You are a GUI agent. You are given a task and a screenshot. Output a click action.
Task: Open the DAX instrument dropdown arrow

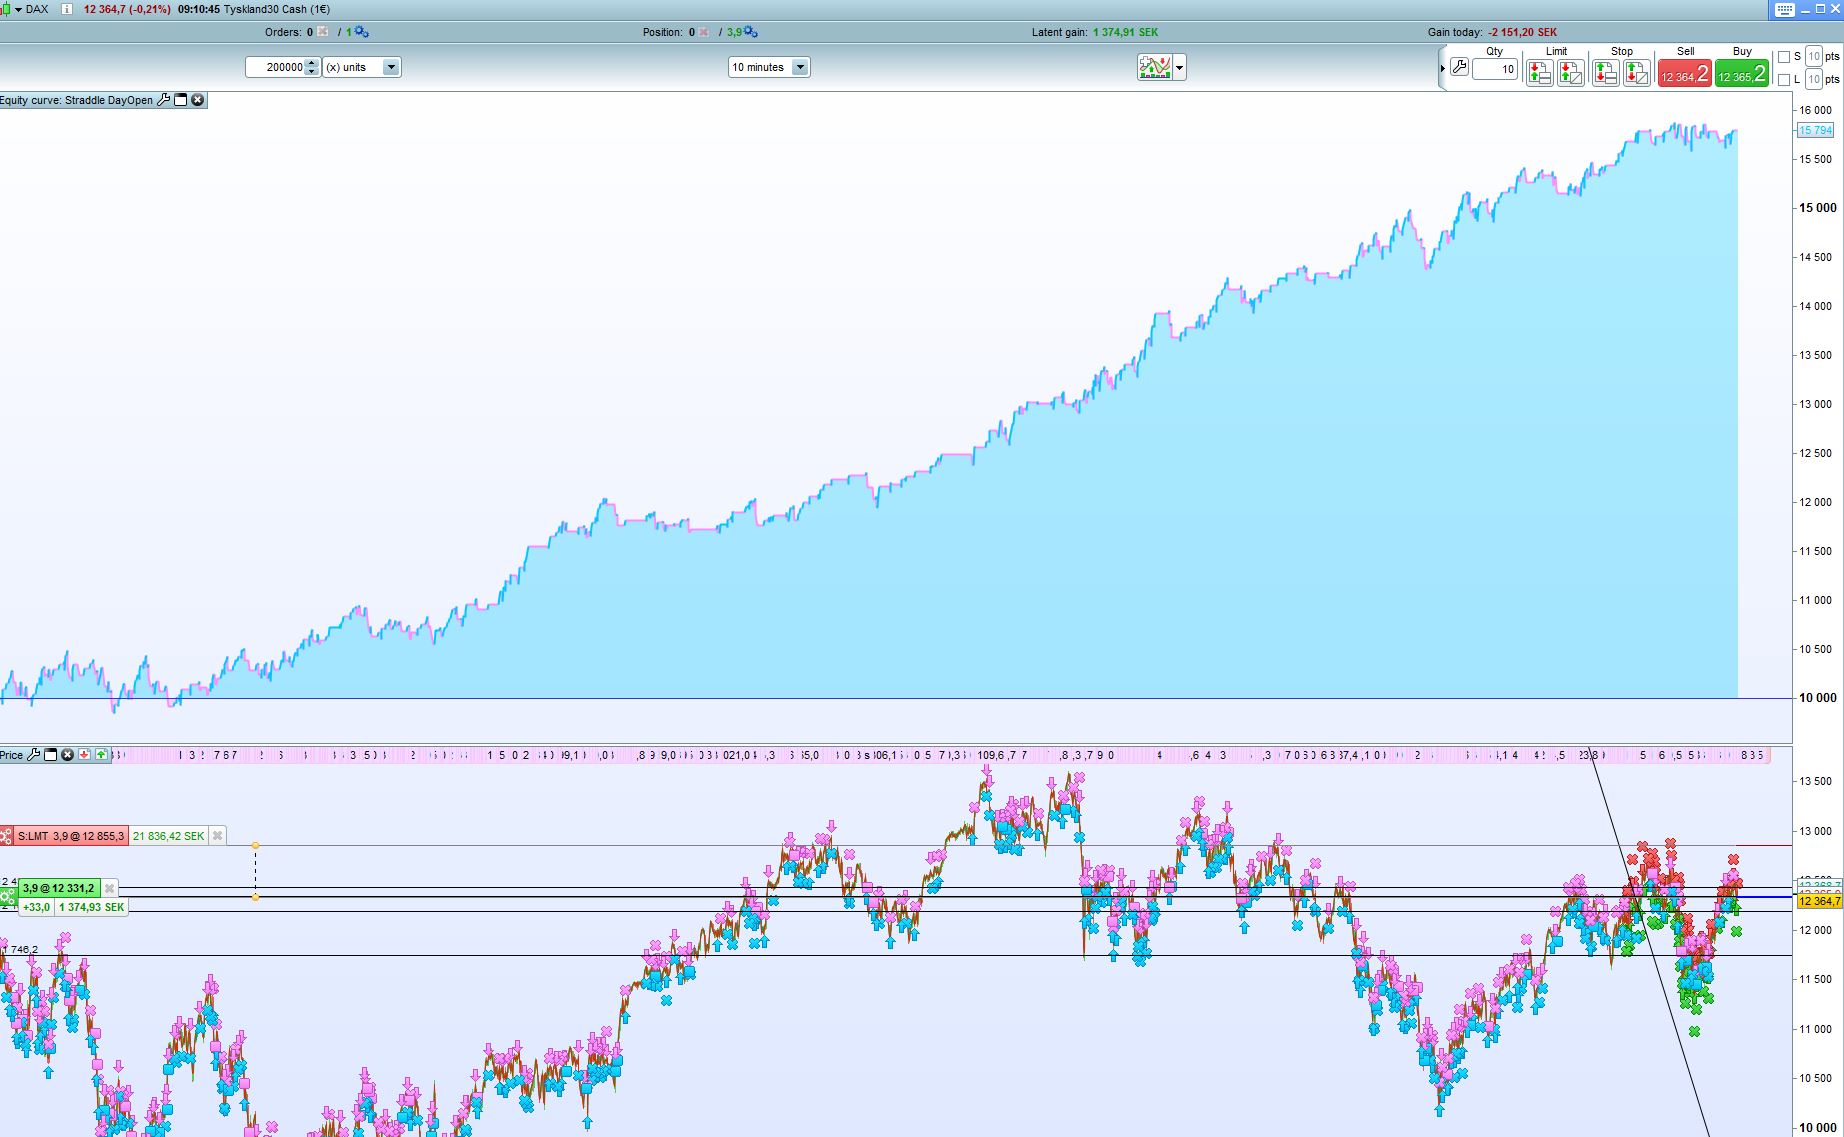tap(18, 9)
